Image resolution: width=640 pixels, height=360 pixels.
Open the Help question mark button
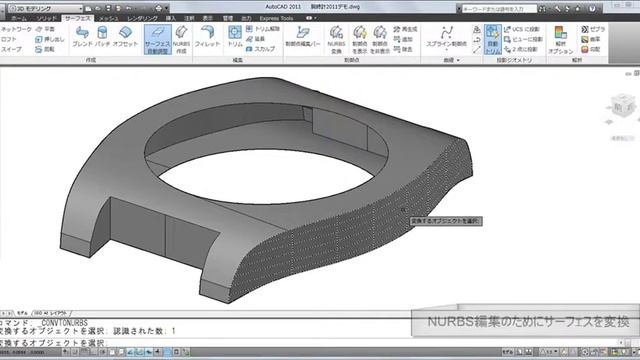[x=592, y=9]
